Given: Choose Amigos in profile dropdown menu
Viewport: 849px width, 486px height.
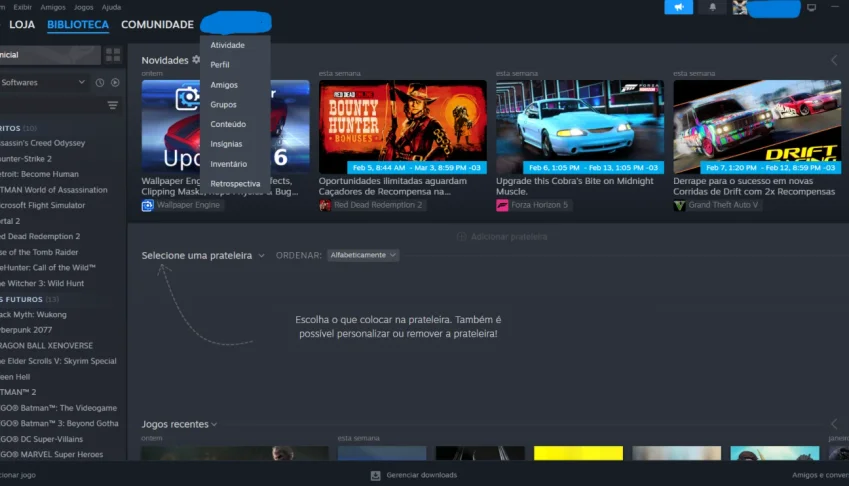Looking at the screenshot, I should [224, 85].
